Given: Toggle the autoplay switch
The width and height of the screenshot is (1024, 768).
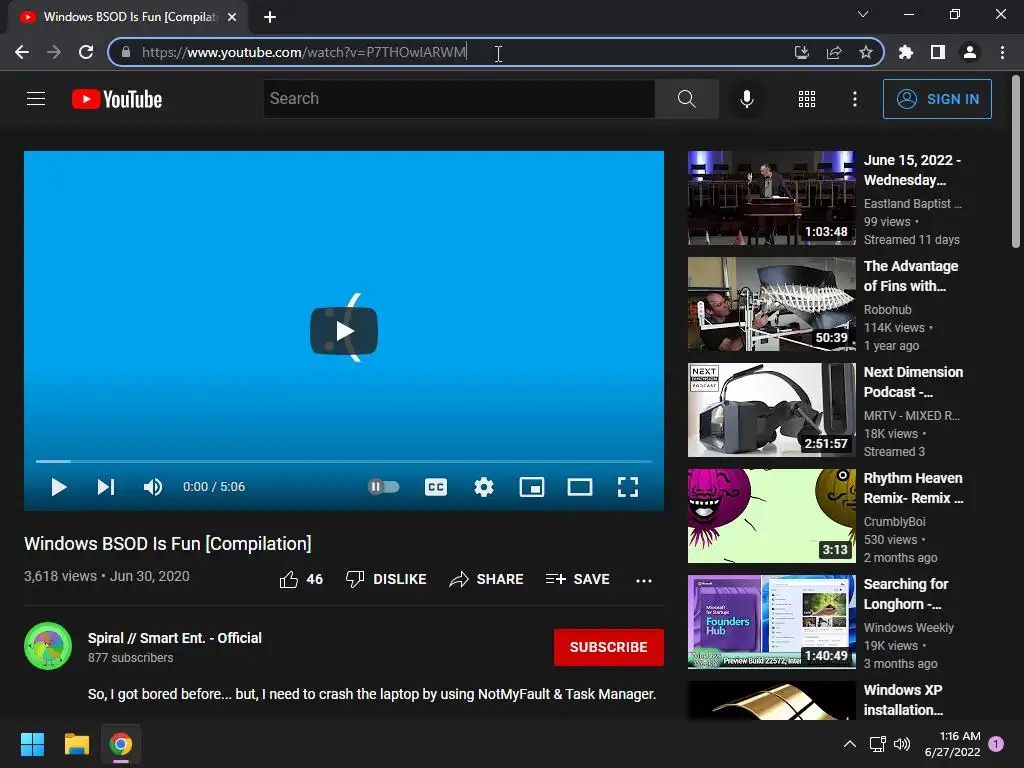Looking at the screenshot, I should click(x=383, y=487).
